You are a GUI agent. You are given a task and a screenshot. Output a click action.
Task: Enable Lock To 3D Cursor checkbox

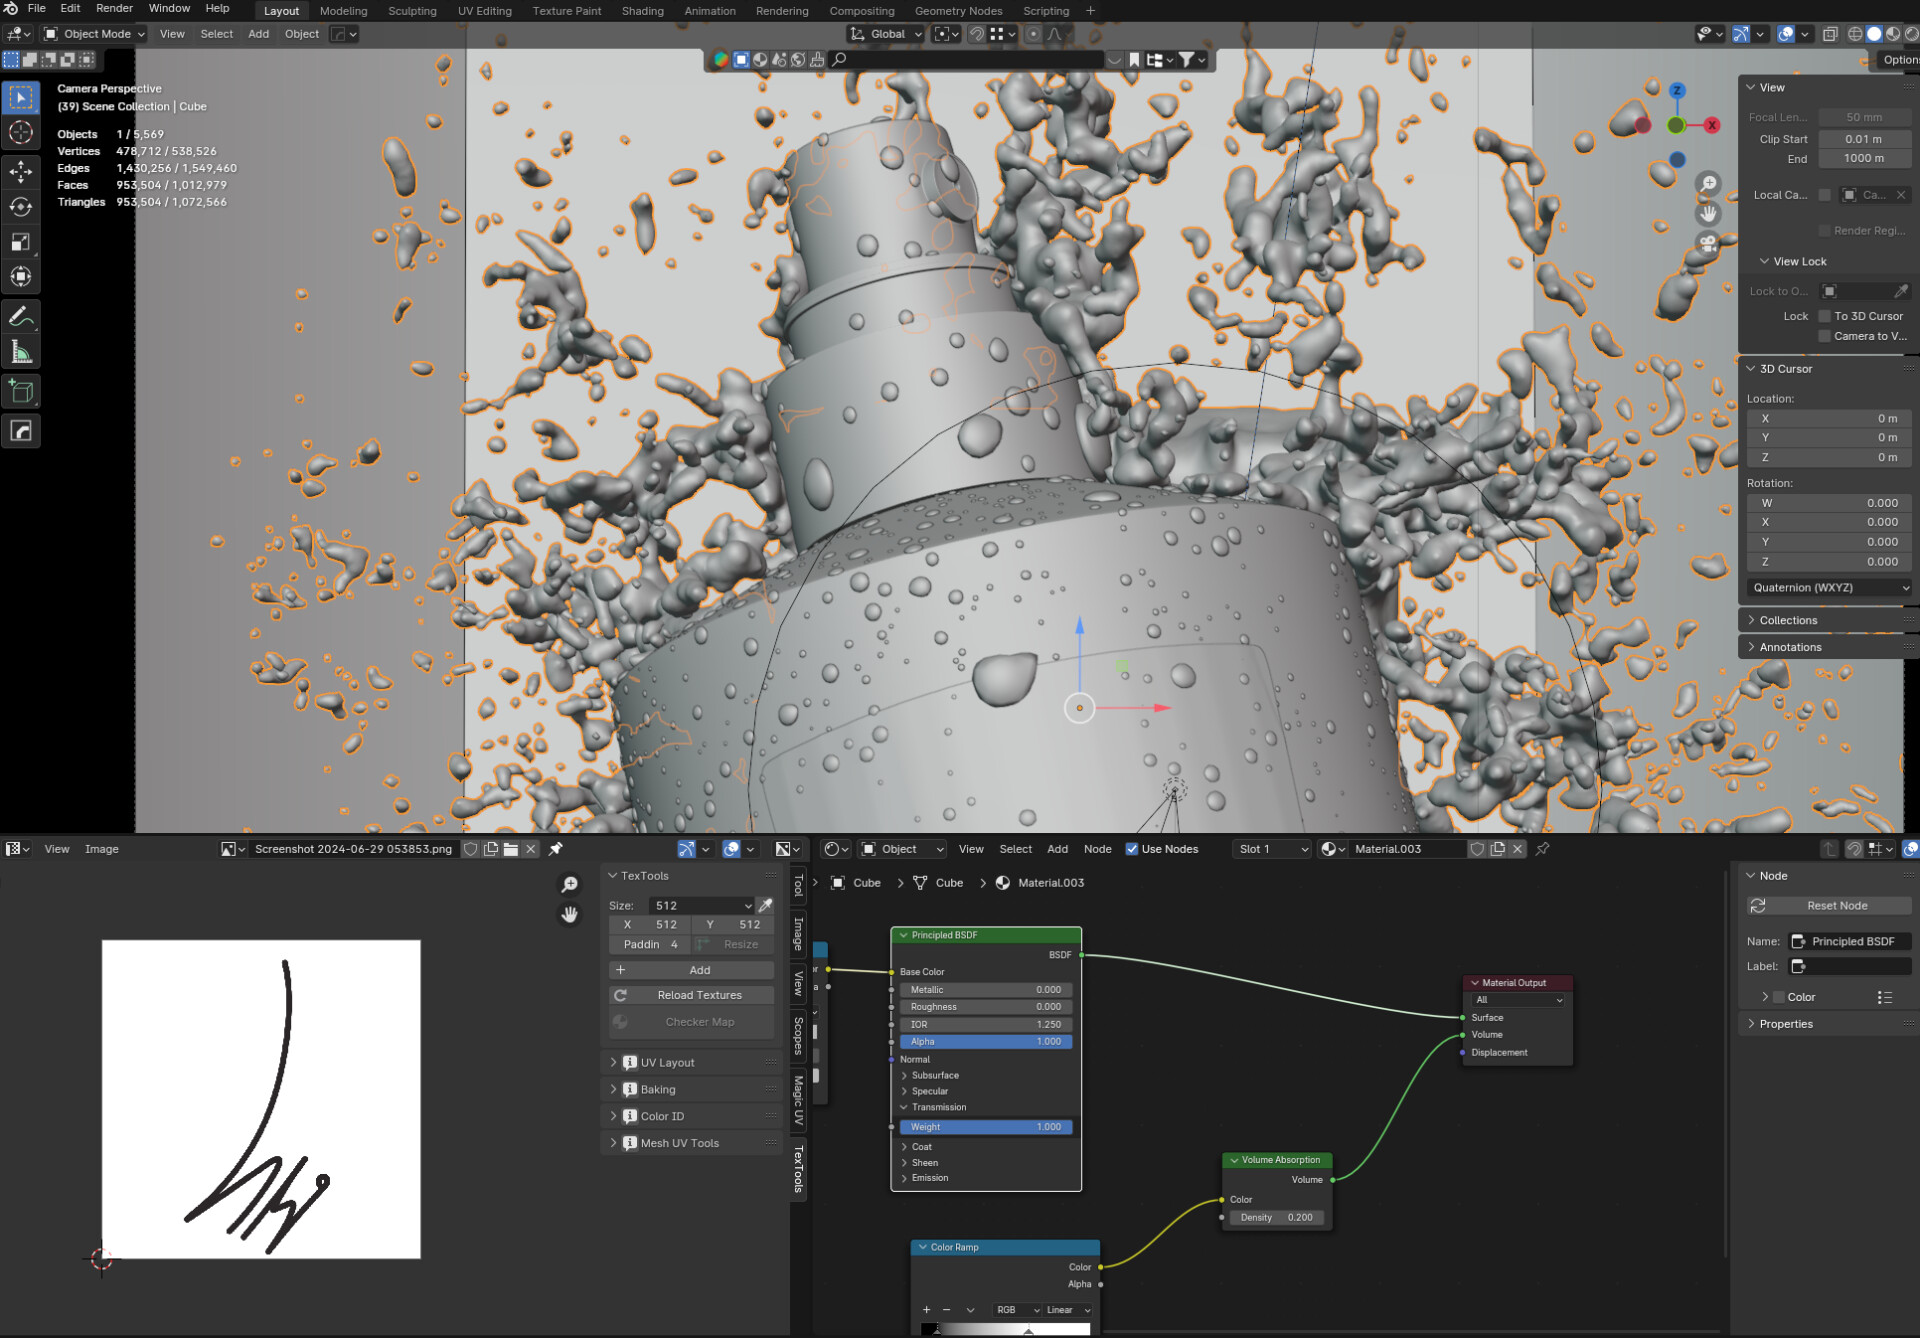pos(1825,316)
